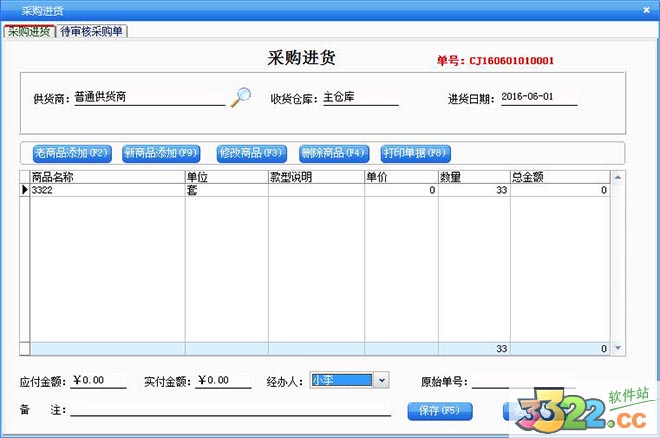The width and height of the screenshot is (660, 438).
Task: Open the 经办人 dropdown arrow
Action: 381,380
